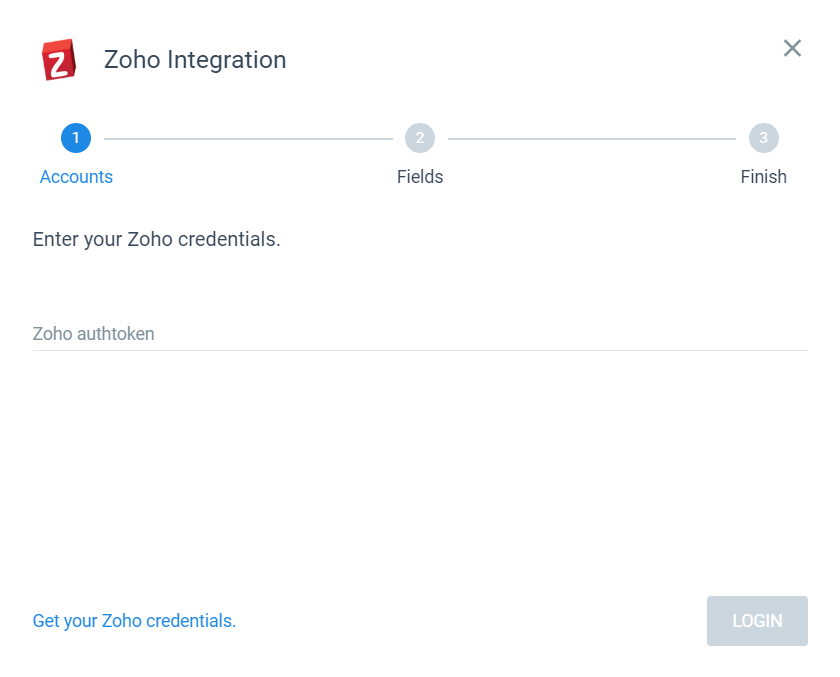Select the step 1 circle indicator
The width and height of the screenshot is (840, 677).
[76, 138]
